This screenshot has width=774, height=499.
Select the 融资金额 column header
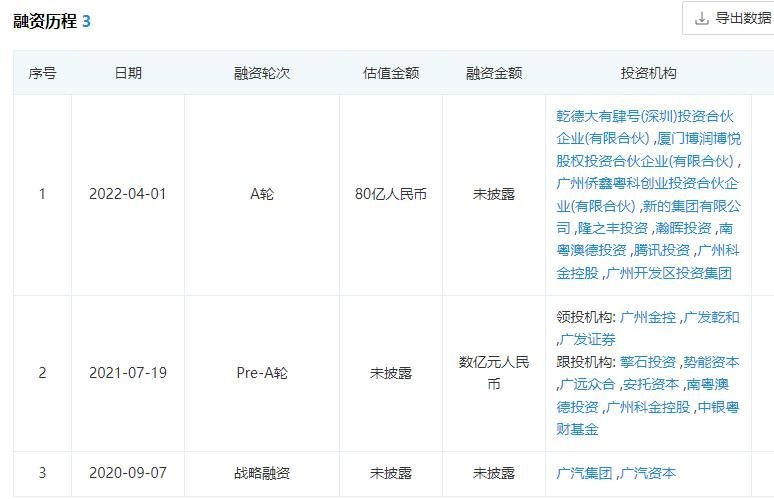pyautogui.click(x=494, y=73)
